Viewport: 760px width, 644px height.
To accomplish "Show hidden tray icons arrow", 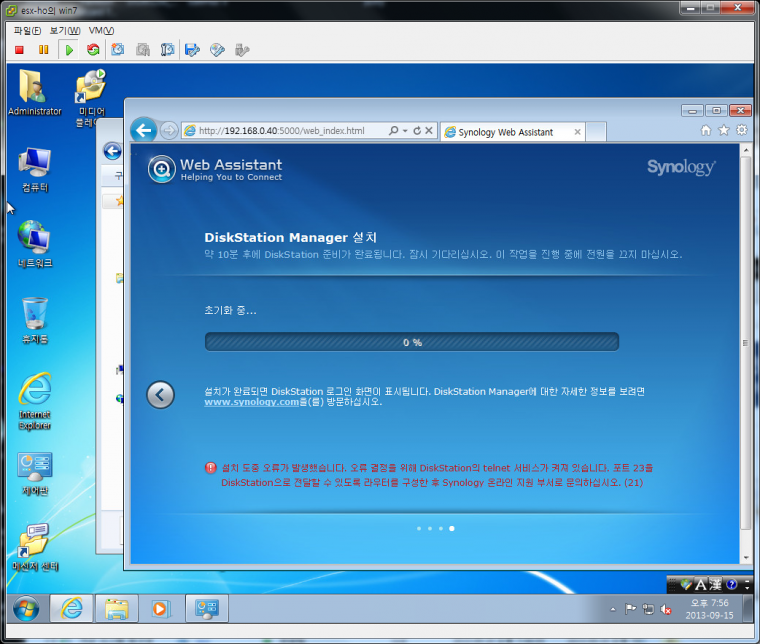I will (x=613, y=610).
